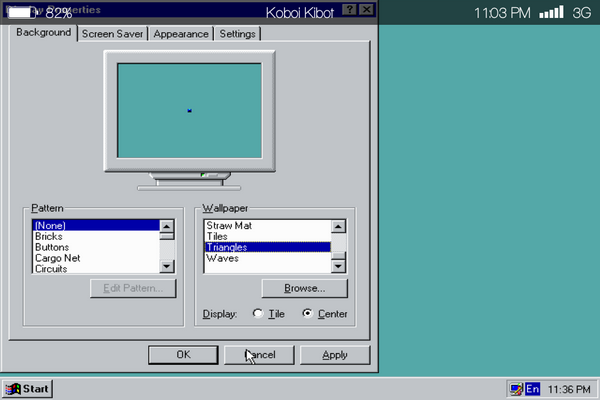
Task: Go to the Settings tab
Action: (237, 34)
